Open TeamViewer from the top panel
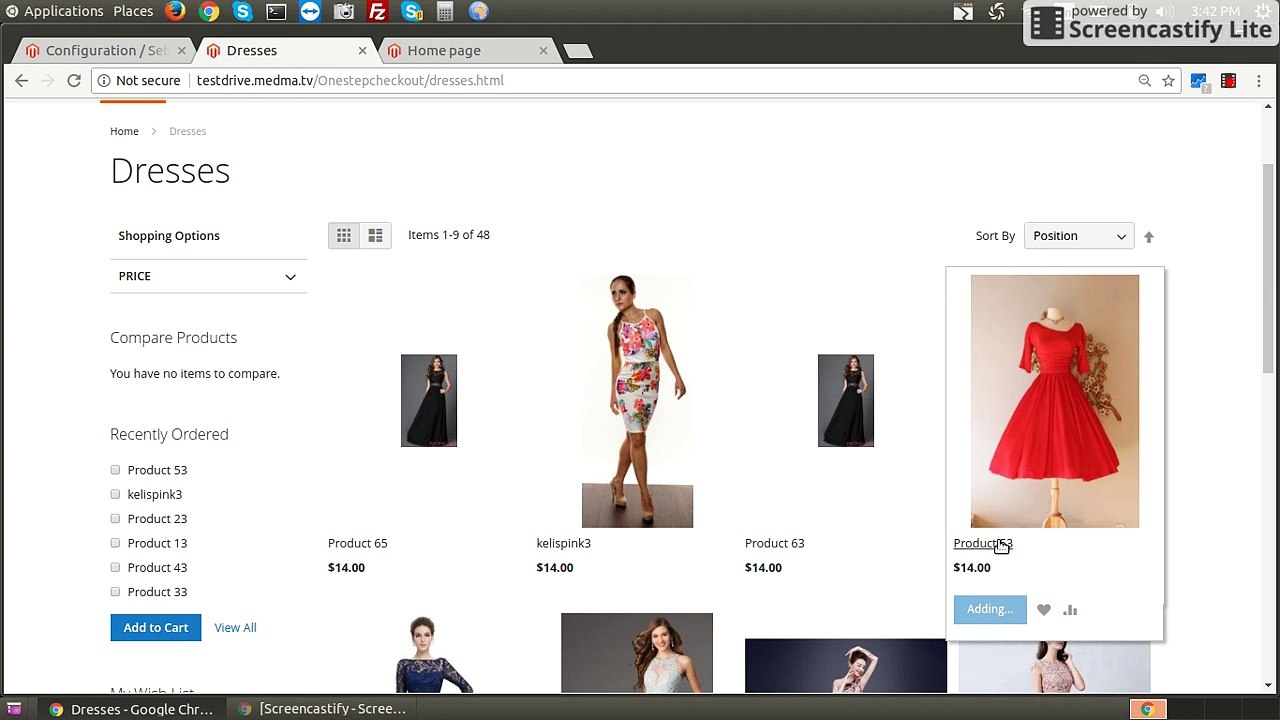Screen dimensions: 1280x720 [x=310, y=12]
